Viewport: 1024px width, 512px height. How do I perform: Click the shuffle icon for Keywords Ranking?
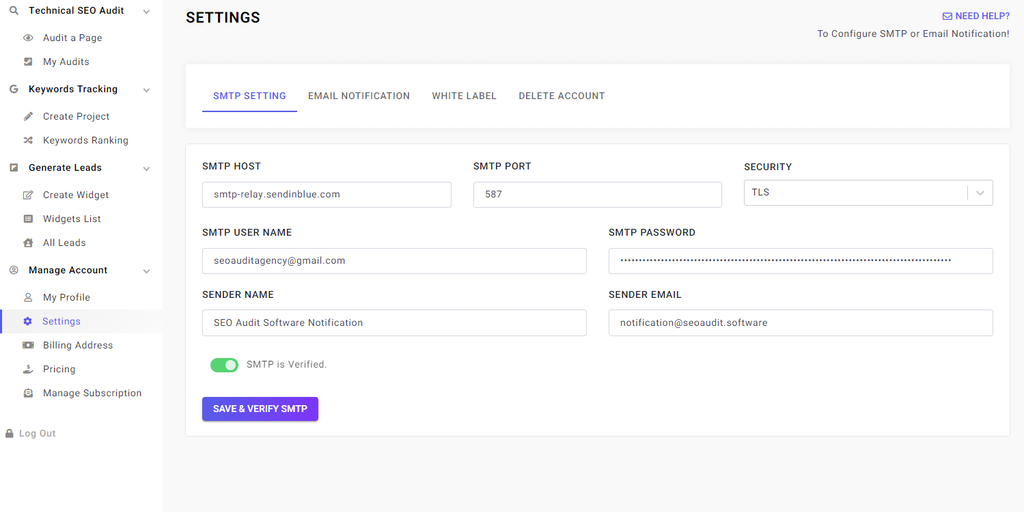(28, 140)
